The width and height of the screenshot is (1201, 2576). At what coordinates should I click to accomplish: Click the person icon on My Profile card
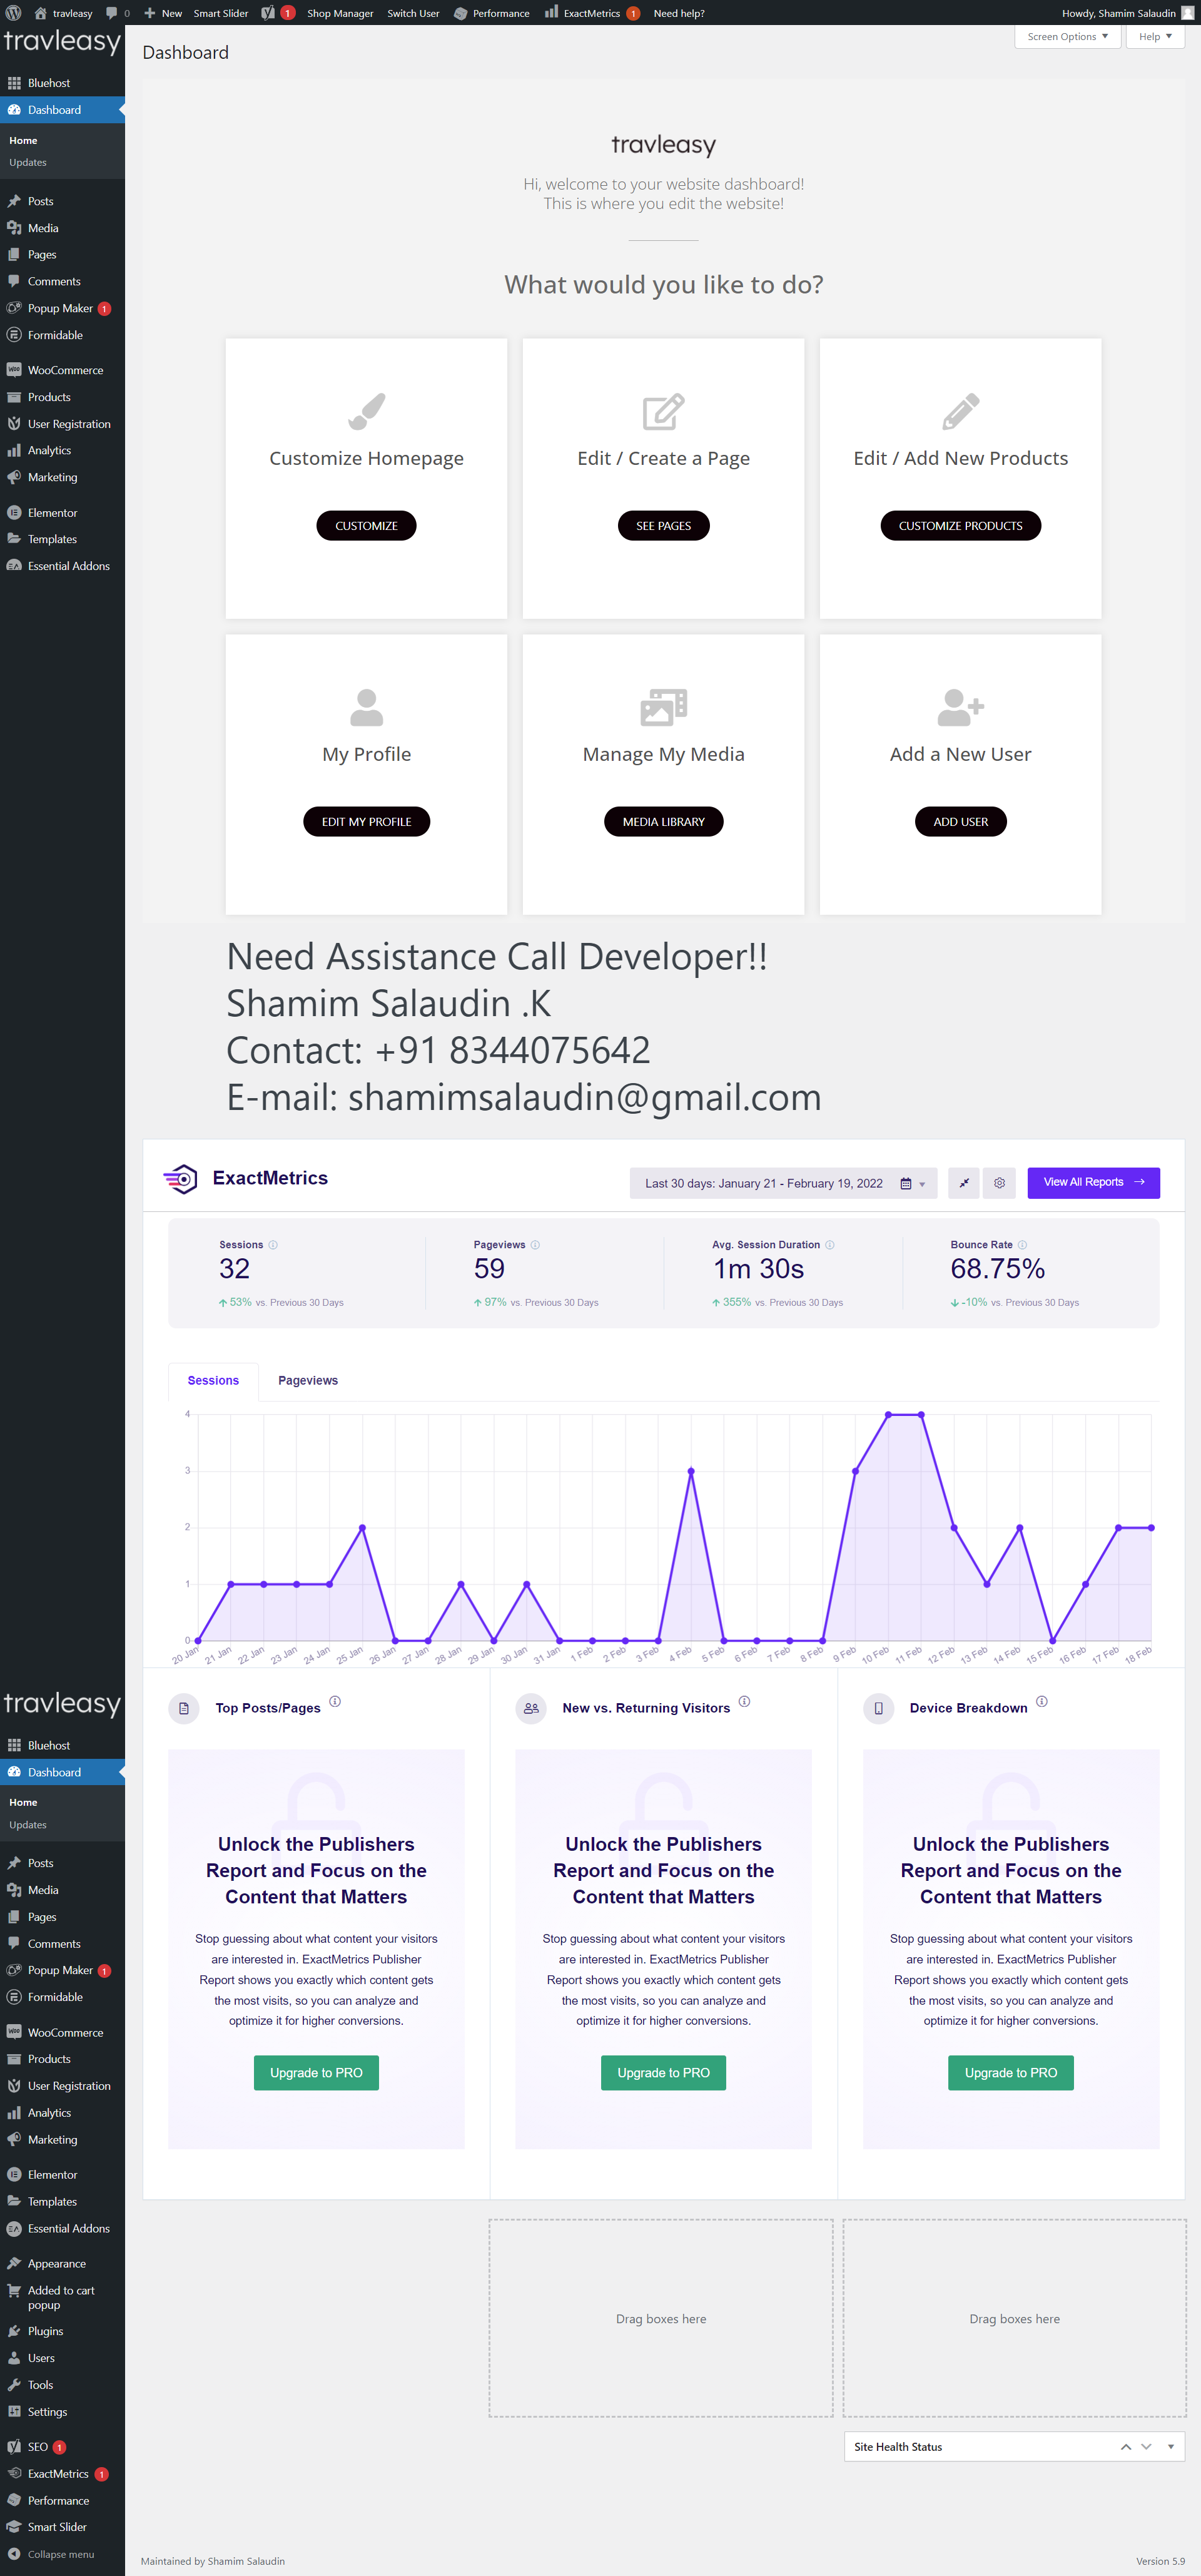tap(366, 707)
